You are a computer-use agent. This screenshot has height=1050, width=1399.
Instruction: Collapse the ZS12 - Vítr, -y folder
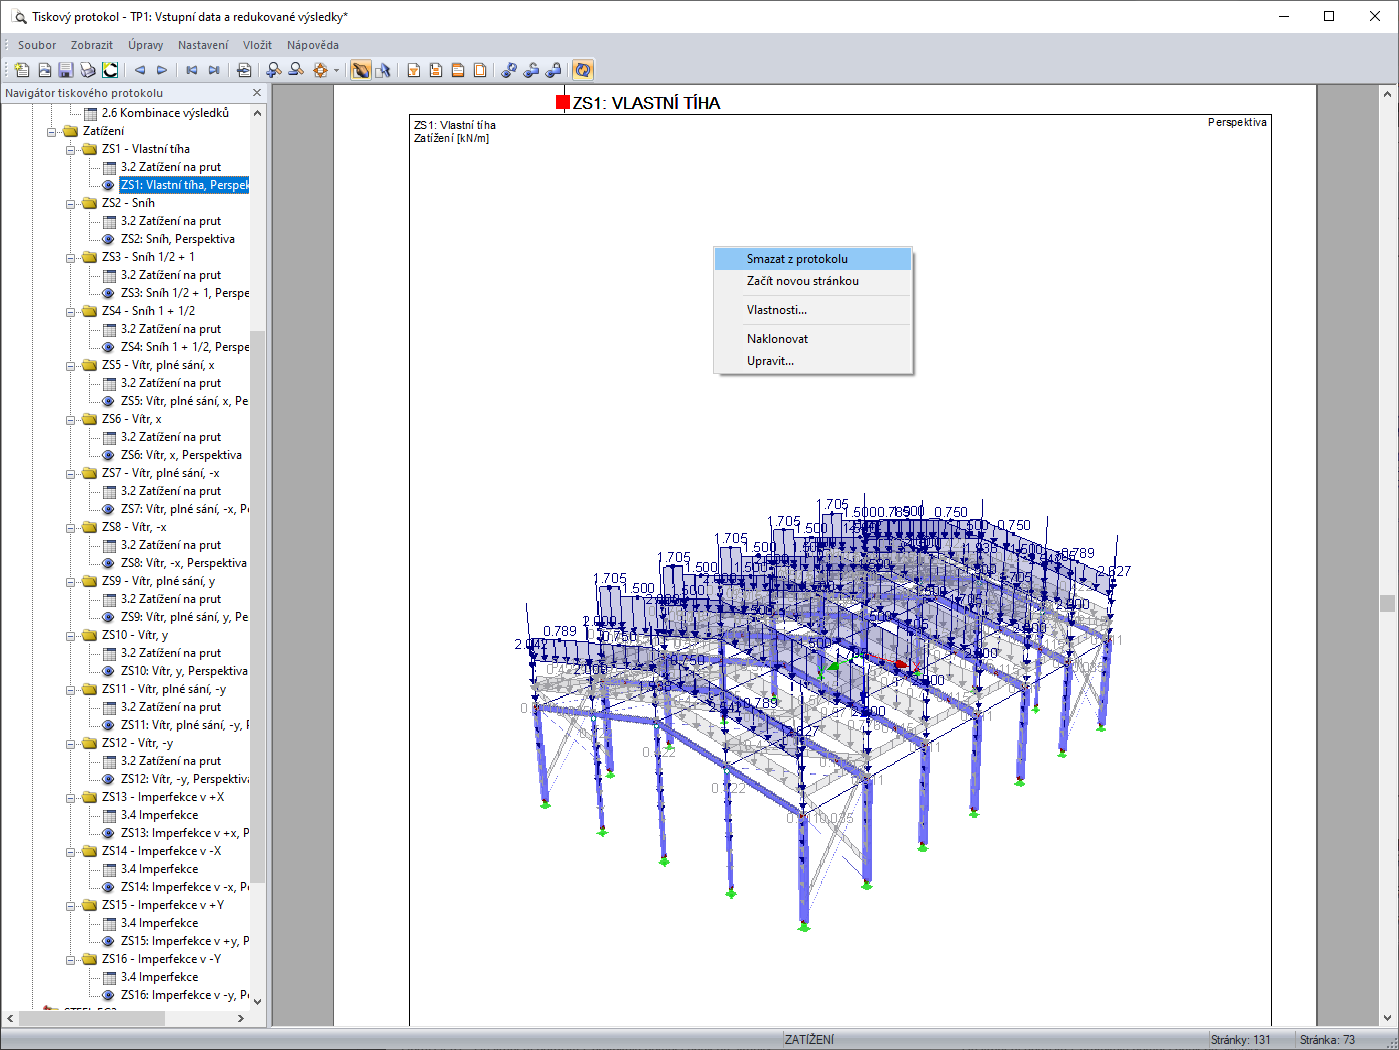point(72,743)
